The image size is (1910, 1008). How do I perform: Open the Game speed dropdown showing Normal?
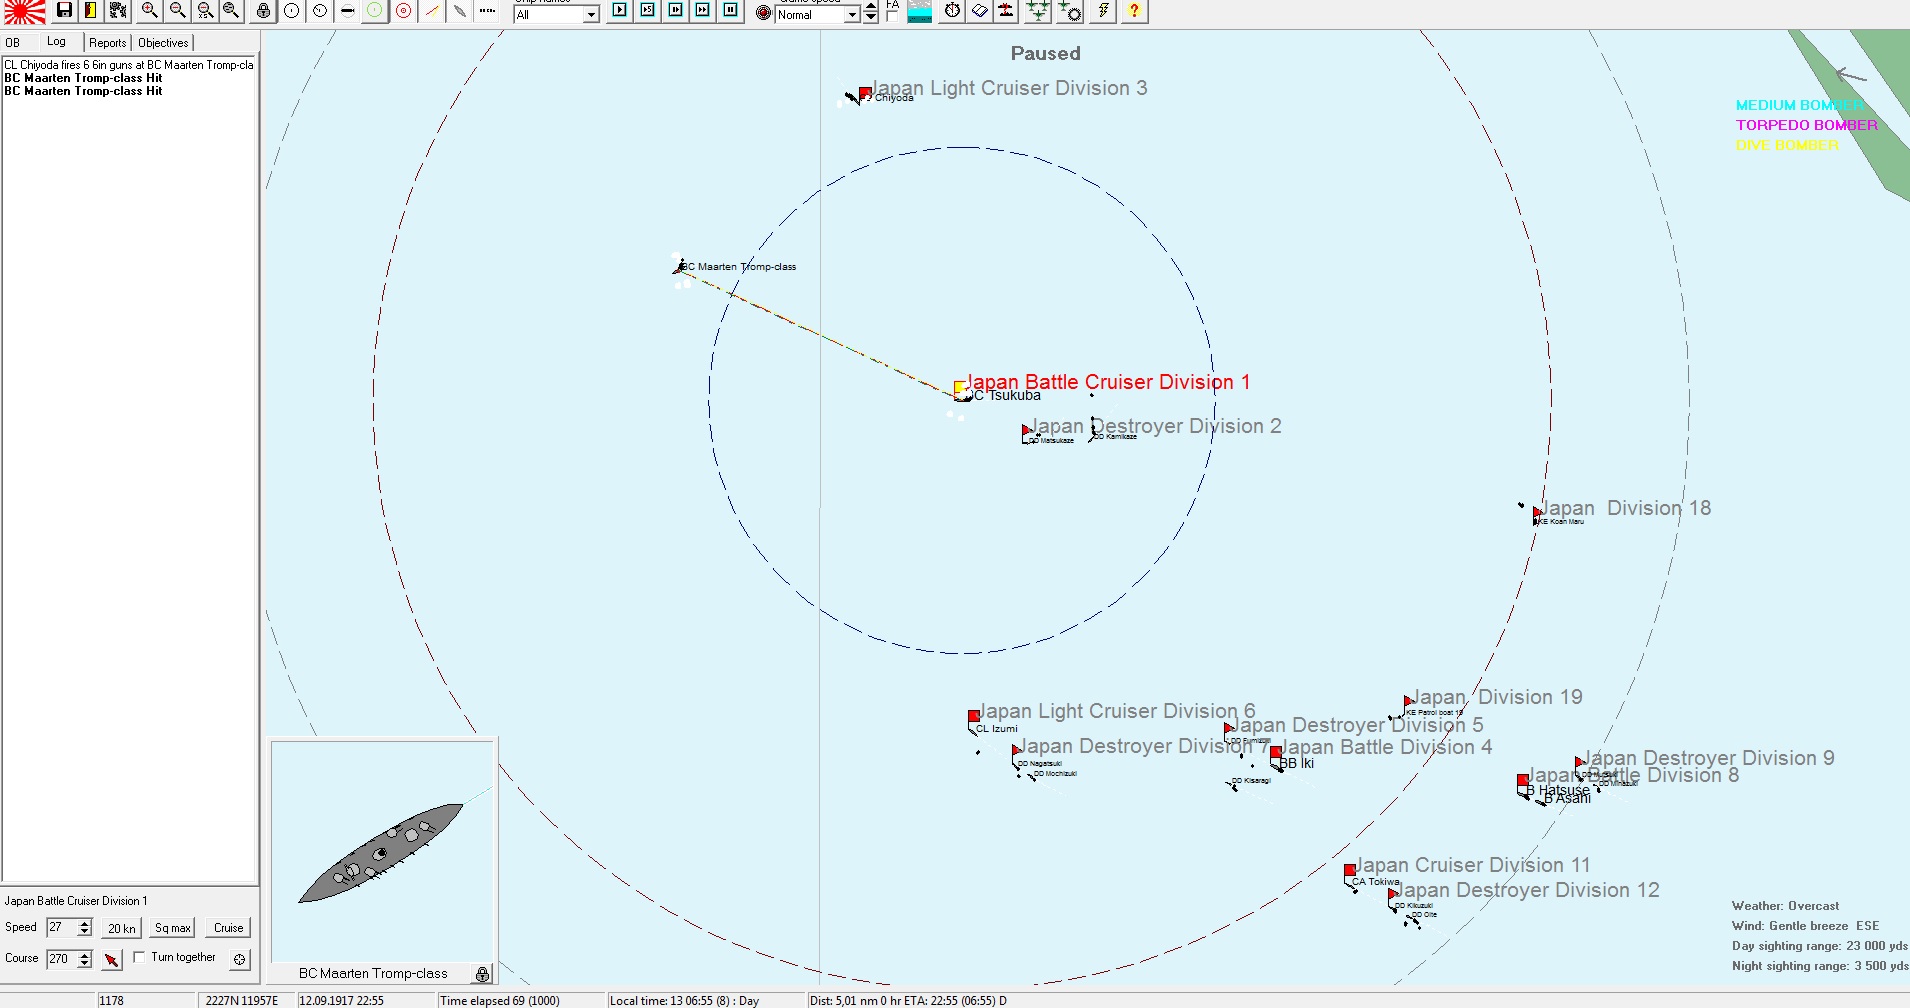click(x=818, y=14)
